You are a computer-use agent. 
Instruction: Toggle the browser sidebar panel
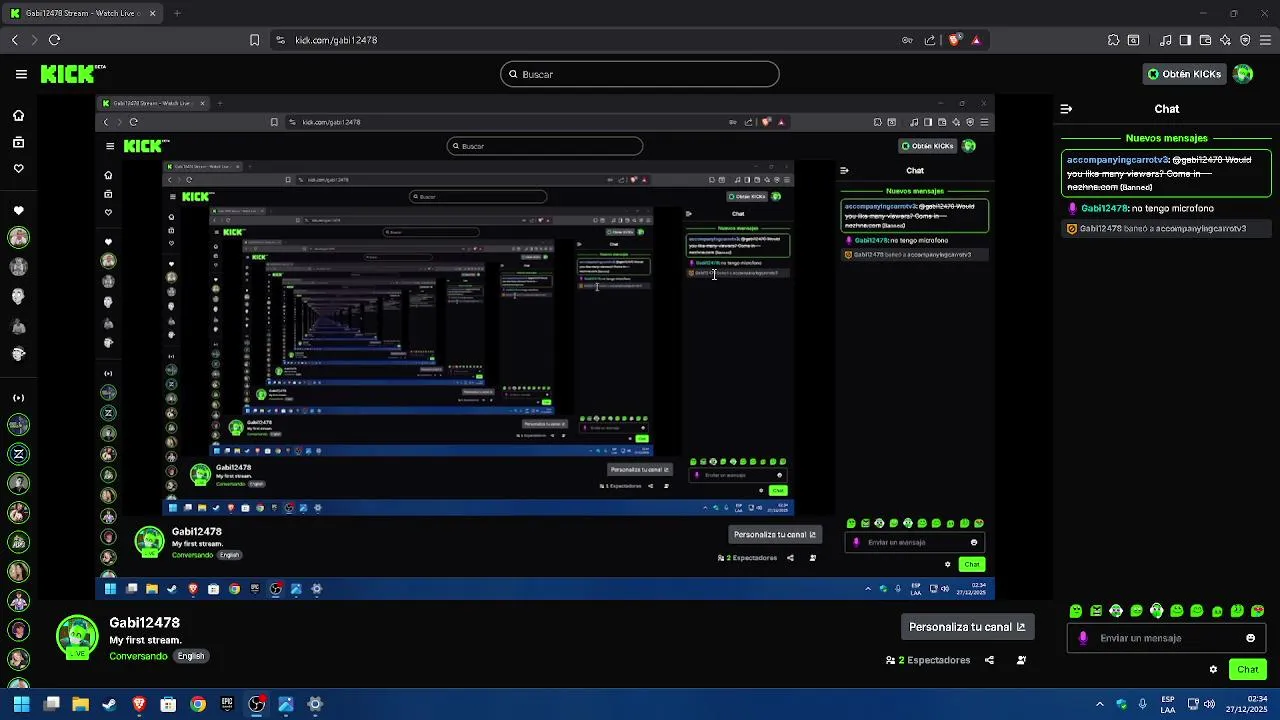tap(1185, 40)
